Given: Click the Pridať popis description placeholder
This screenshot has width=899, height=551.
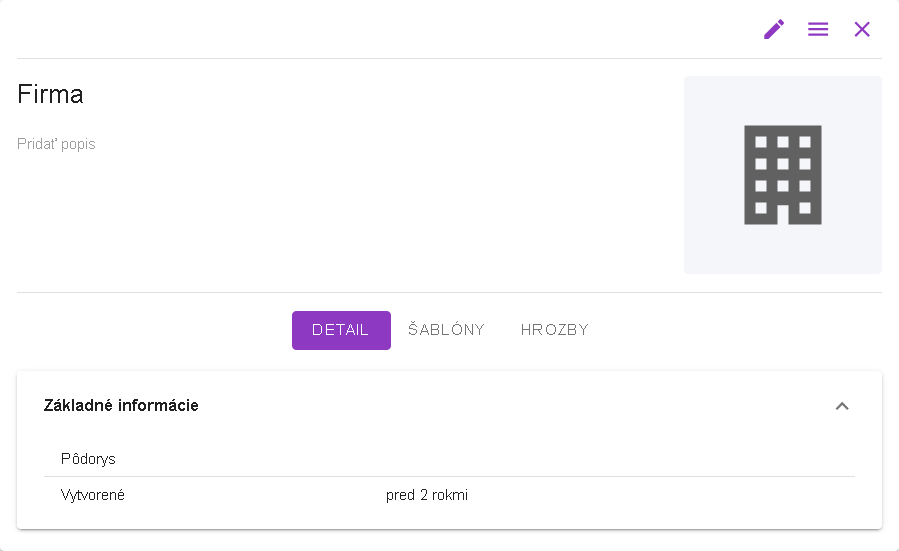Looking at the screenshot, I should tap(57, 144).
